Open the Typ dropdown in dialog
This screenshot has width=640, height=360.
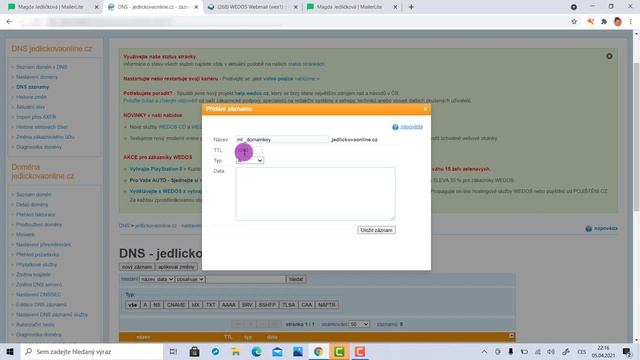[x=250, y=160]
